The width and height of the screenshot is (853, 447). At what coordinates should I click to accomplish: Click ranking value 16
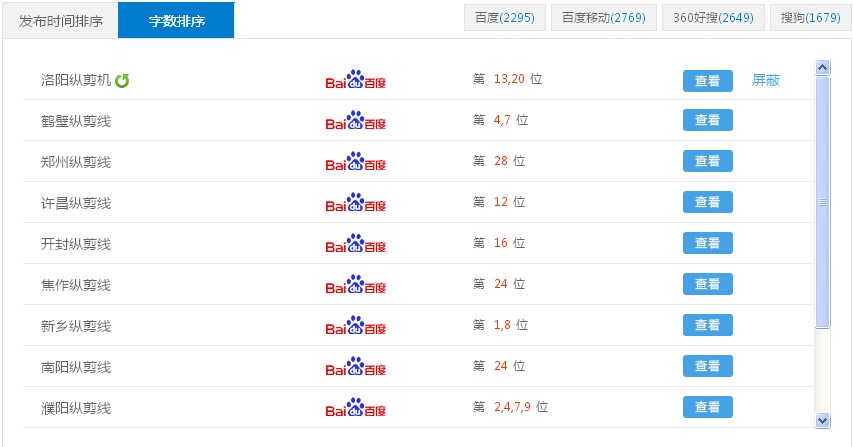[501, 243]
